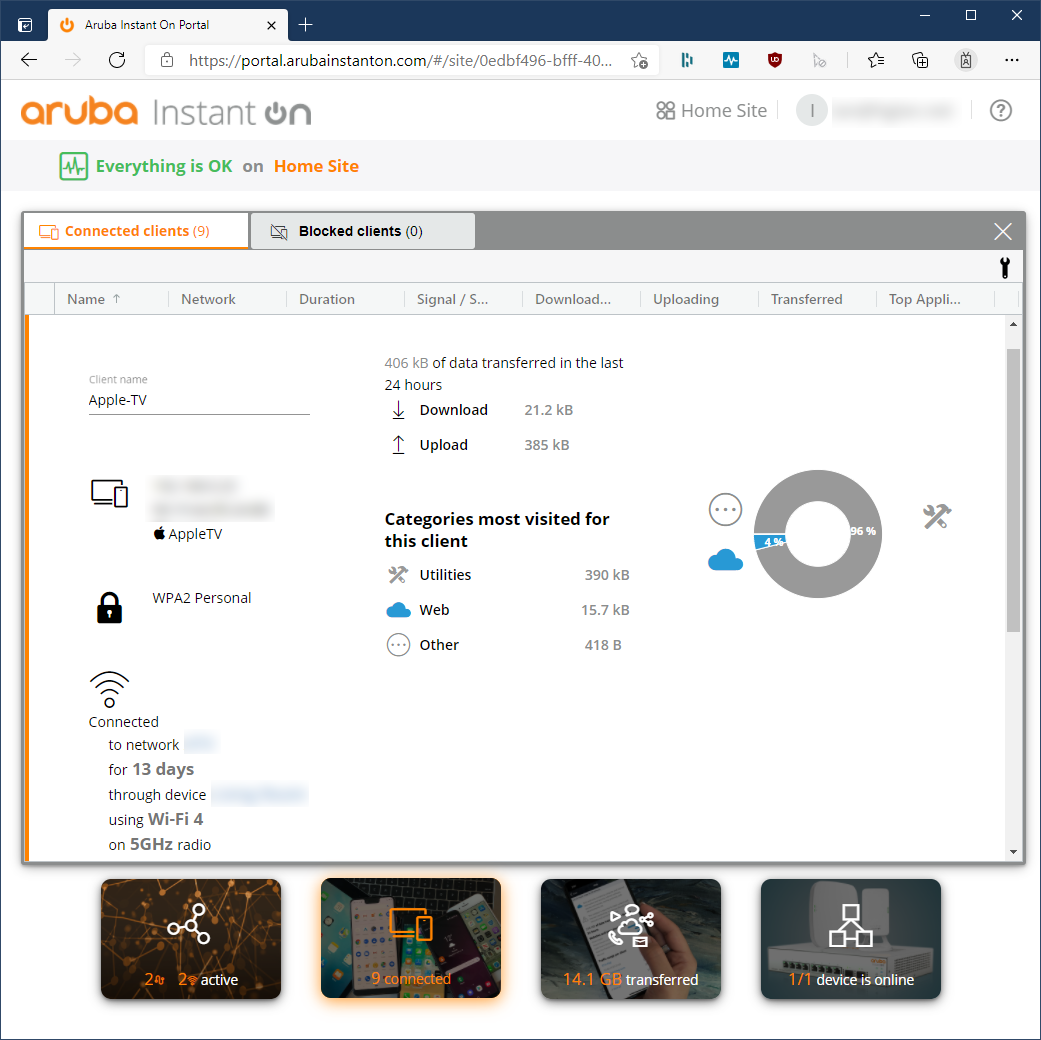Click the address bar URL
This screenshot has height=1040, width=1041.
(400, 60)
